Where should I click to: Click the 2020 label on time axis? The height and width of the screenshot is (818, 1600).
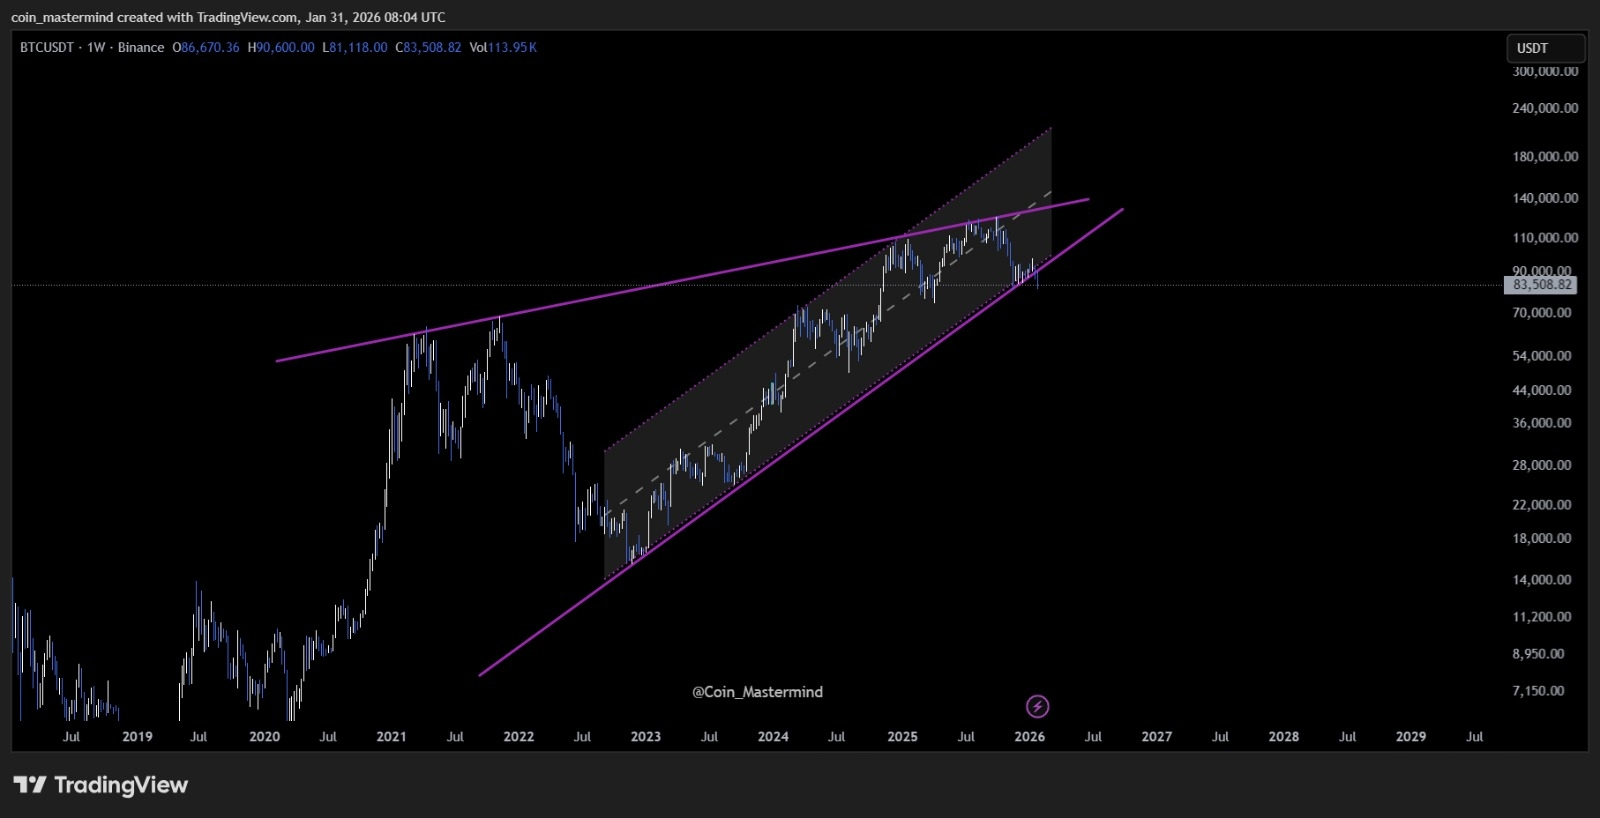click(264, 737)
